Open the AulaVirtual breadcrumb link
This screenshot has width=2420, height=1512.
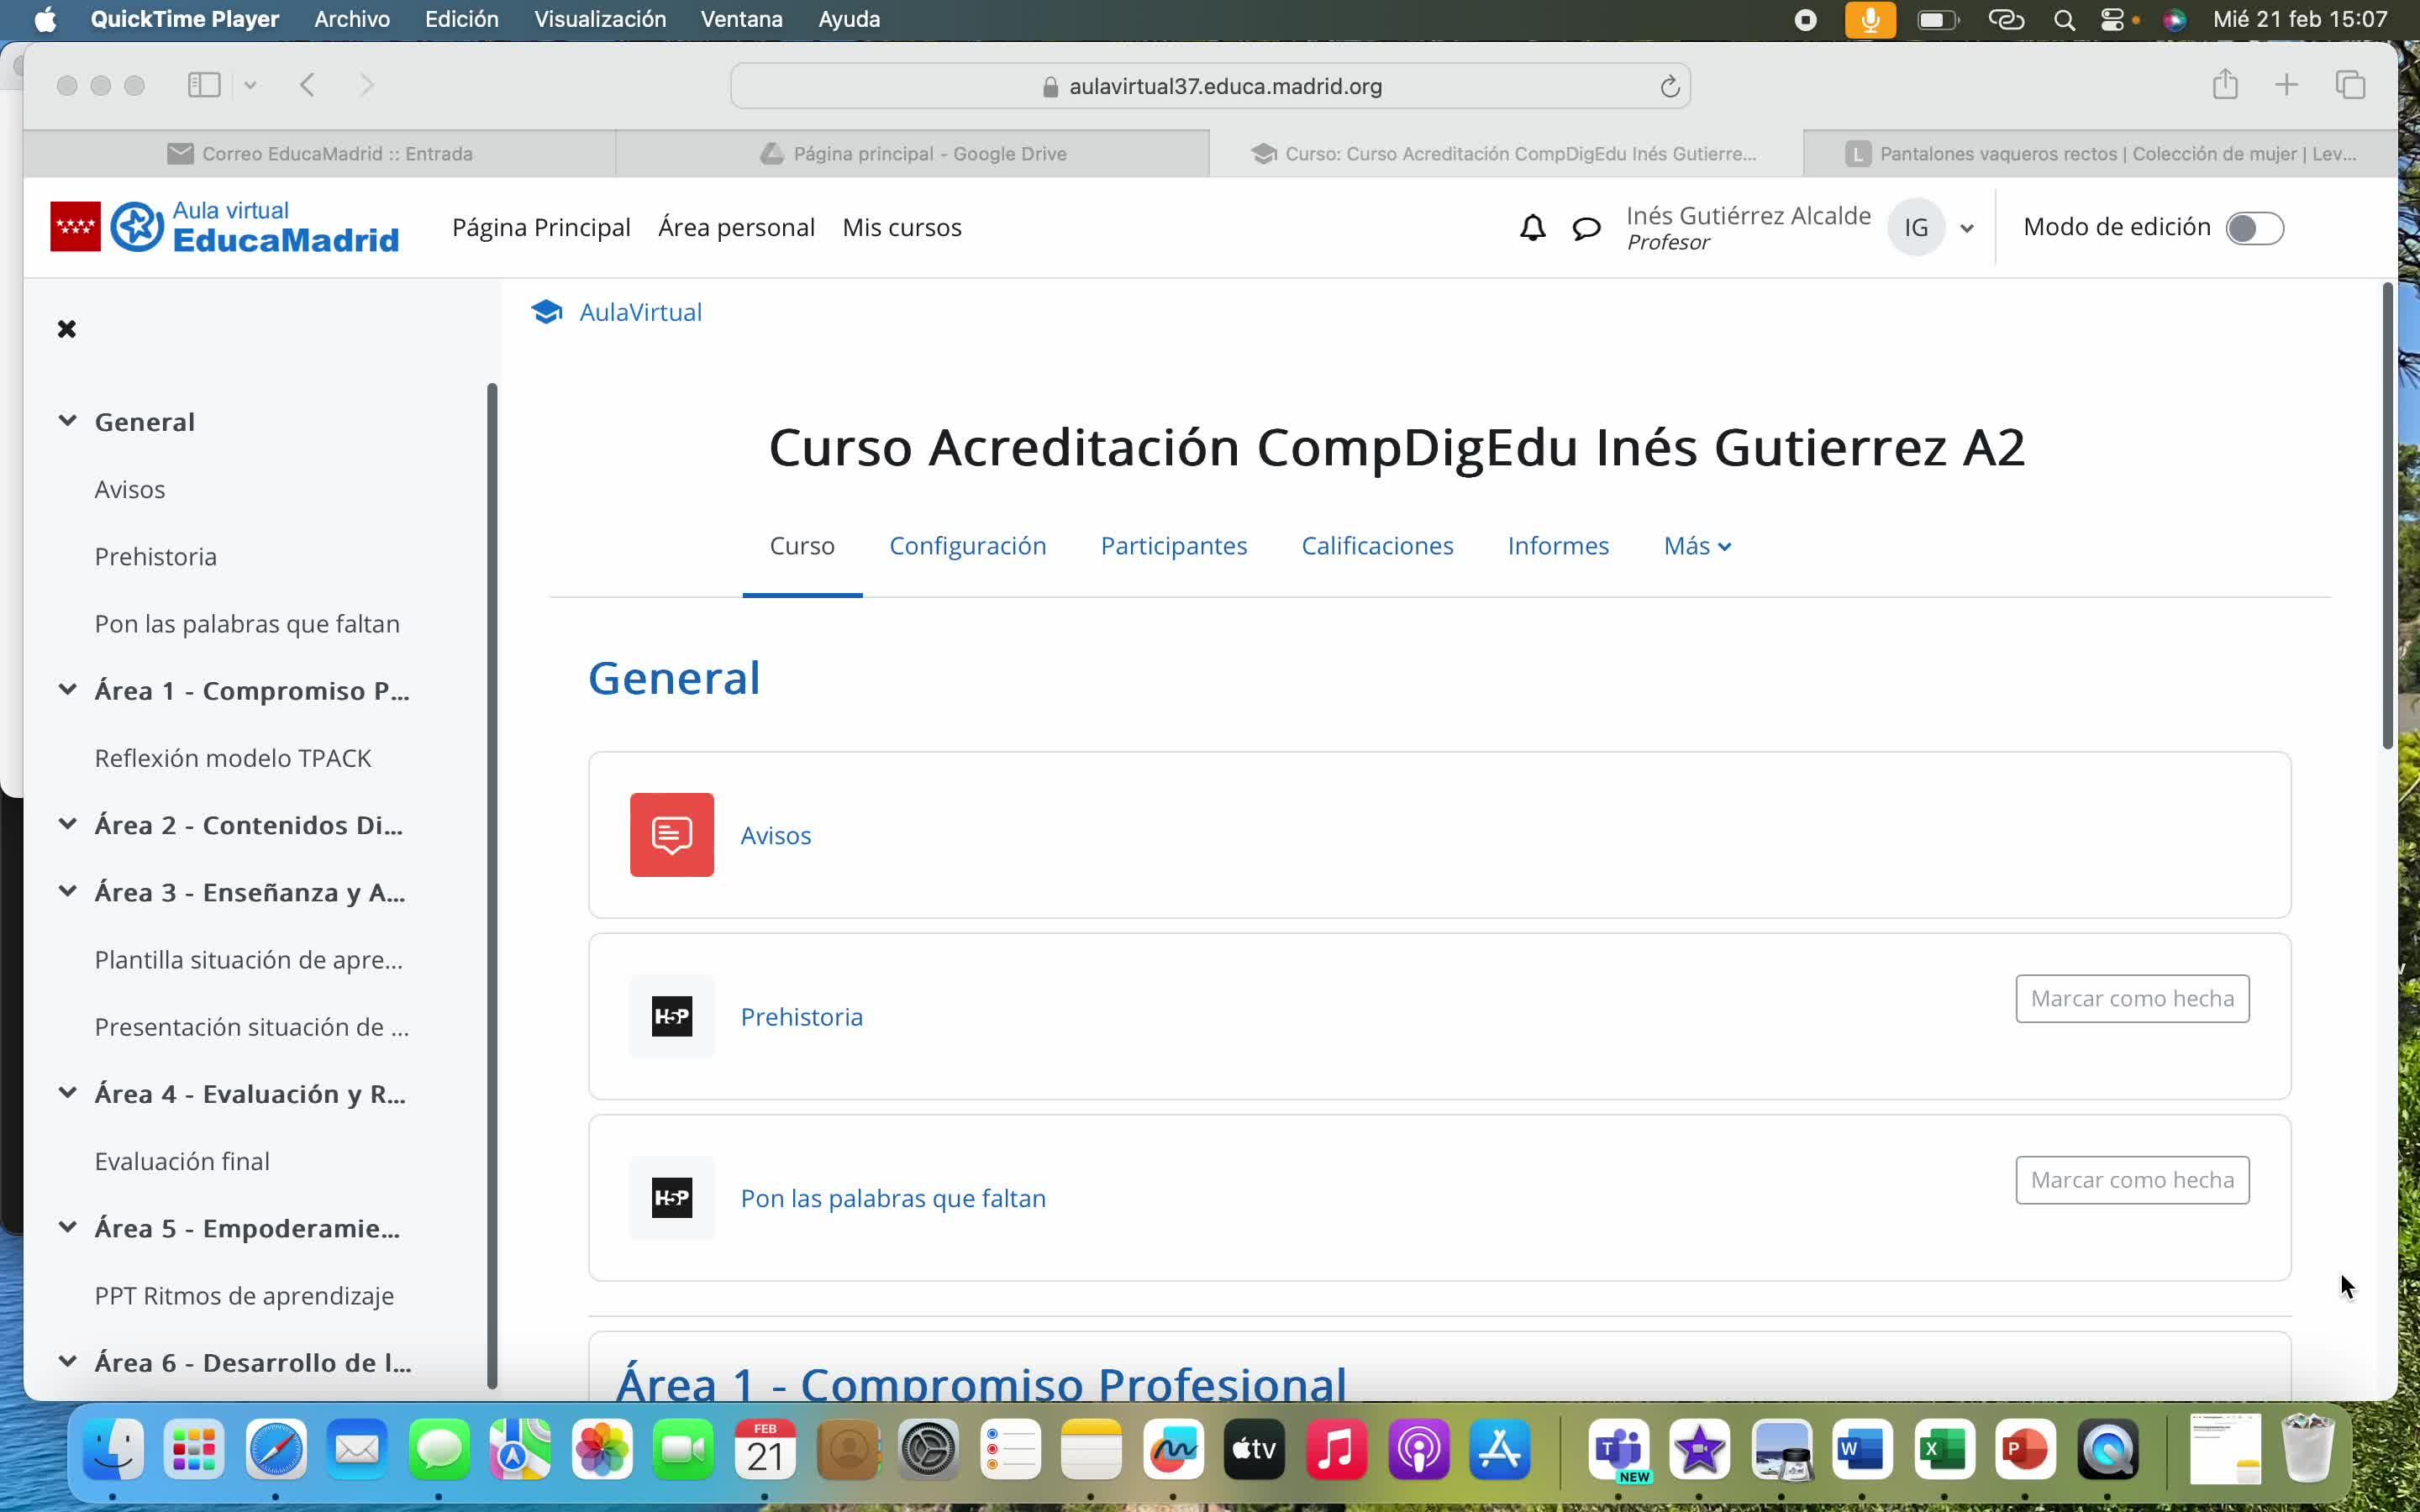640,312
